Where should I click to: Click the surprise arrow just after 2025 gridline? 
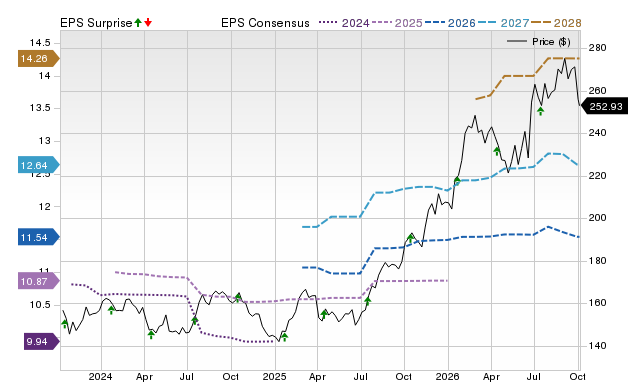click(284, 337)
